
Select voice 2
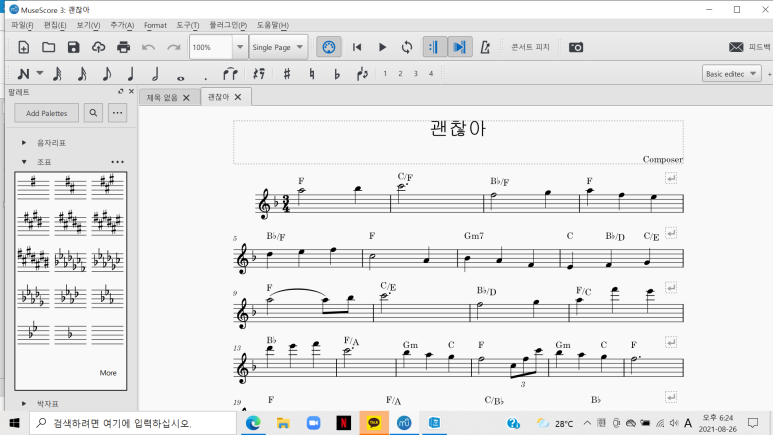(400, 73)
